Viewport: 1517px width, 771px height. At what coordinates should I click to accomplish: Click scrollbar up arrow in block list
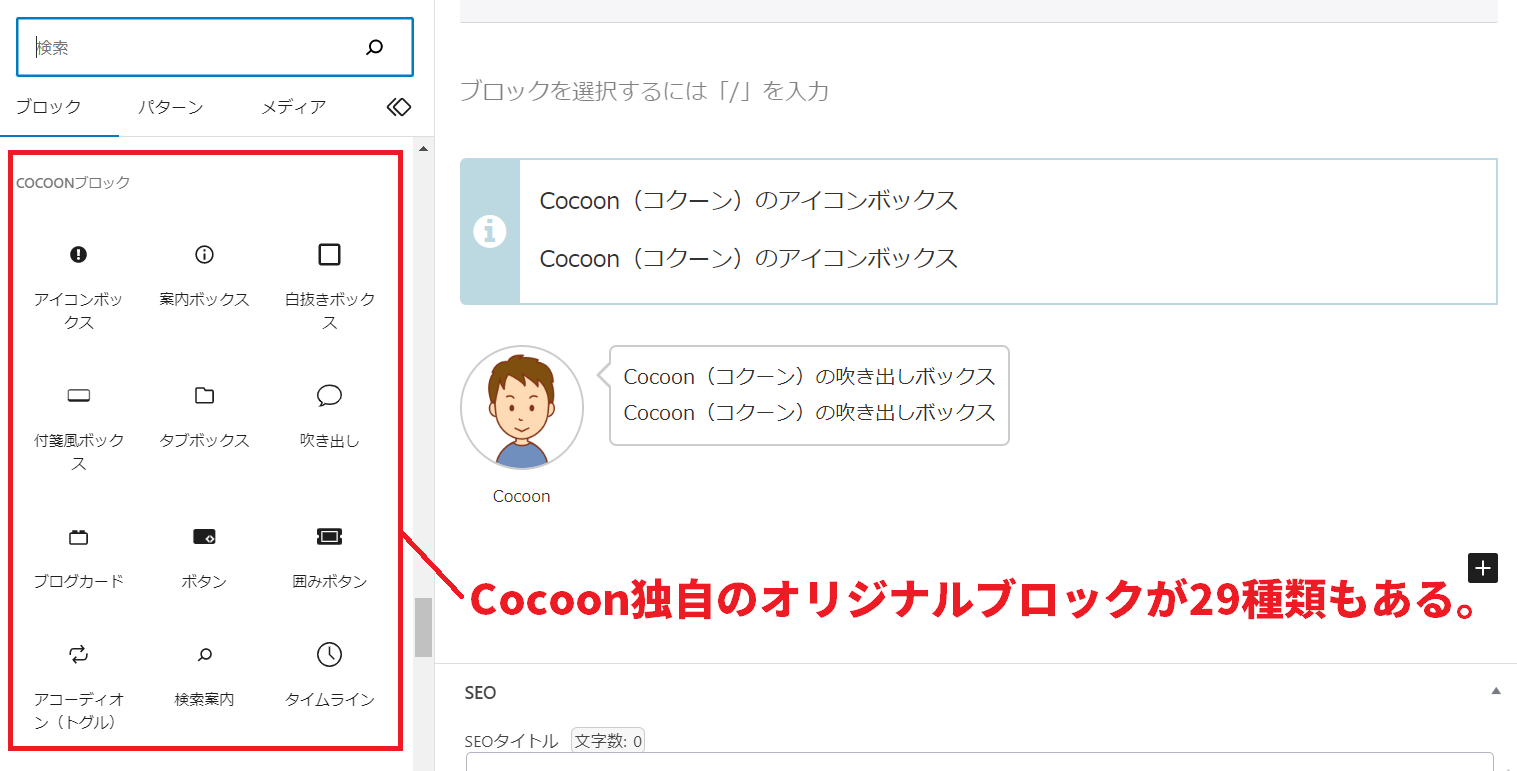pyautogui.click(x=423, y=148)
